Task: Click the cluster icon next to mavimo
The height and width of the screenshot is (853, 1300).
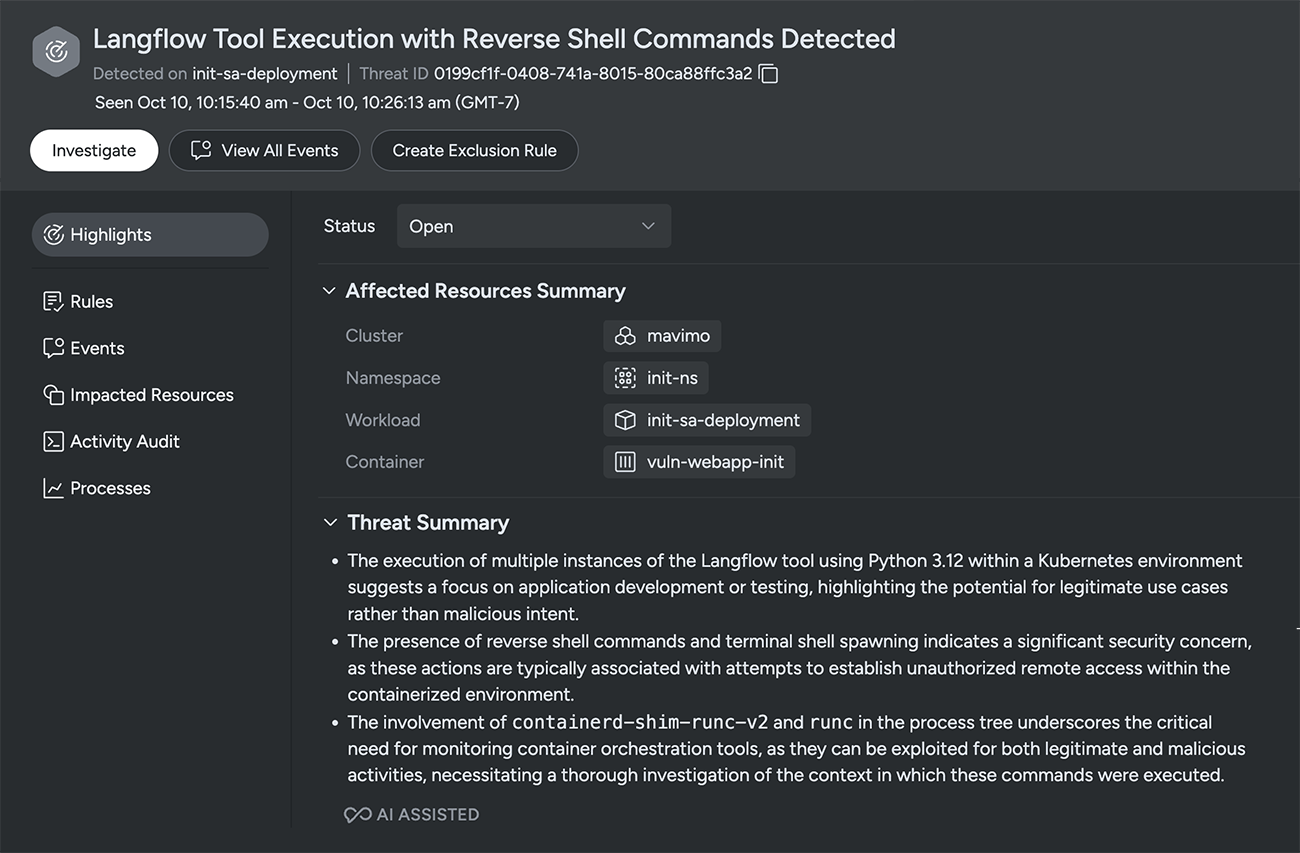Action: [625, 336]
